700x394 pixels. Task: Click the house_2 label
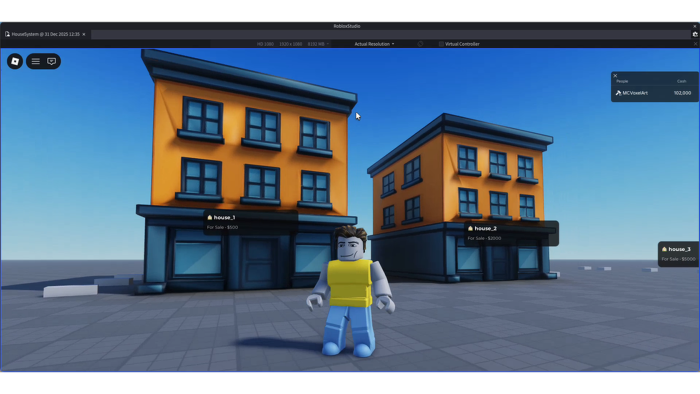point(485,228)
